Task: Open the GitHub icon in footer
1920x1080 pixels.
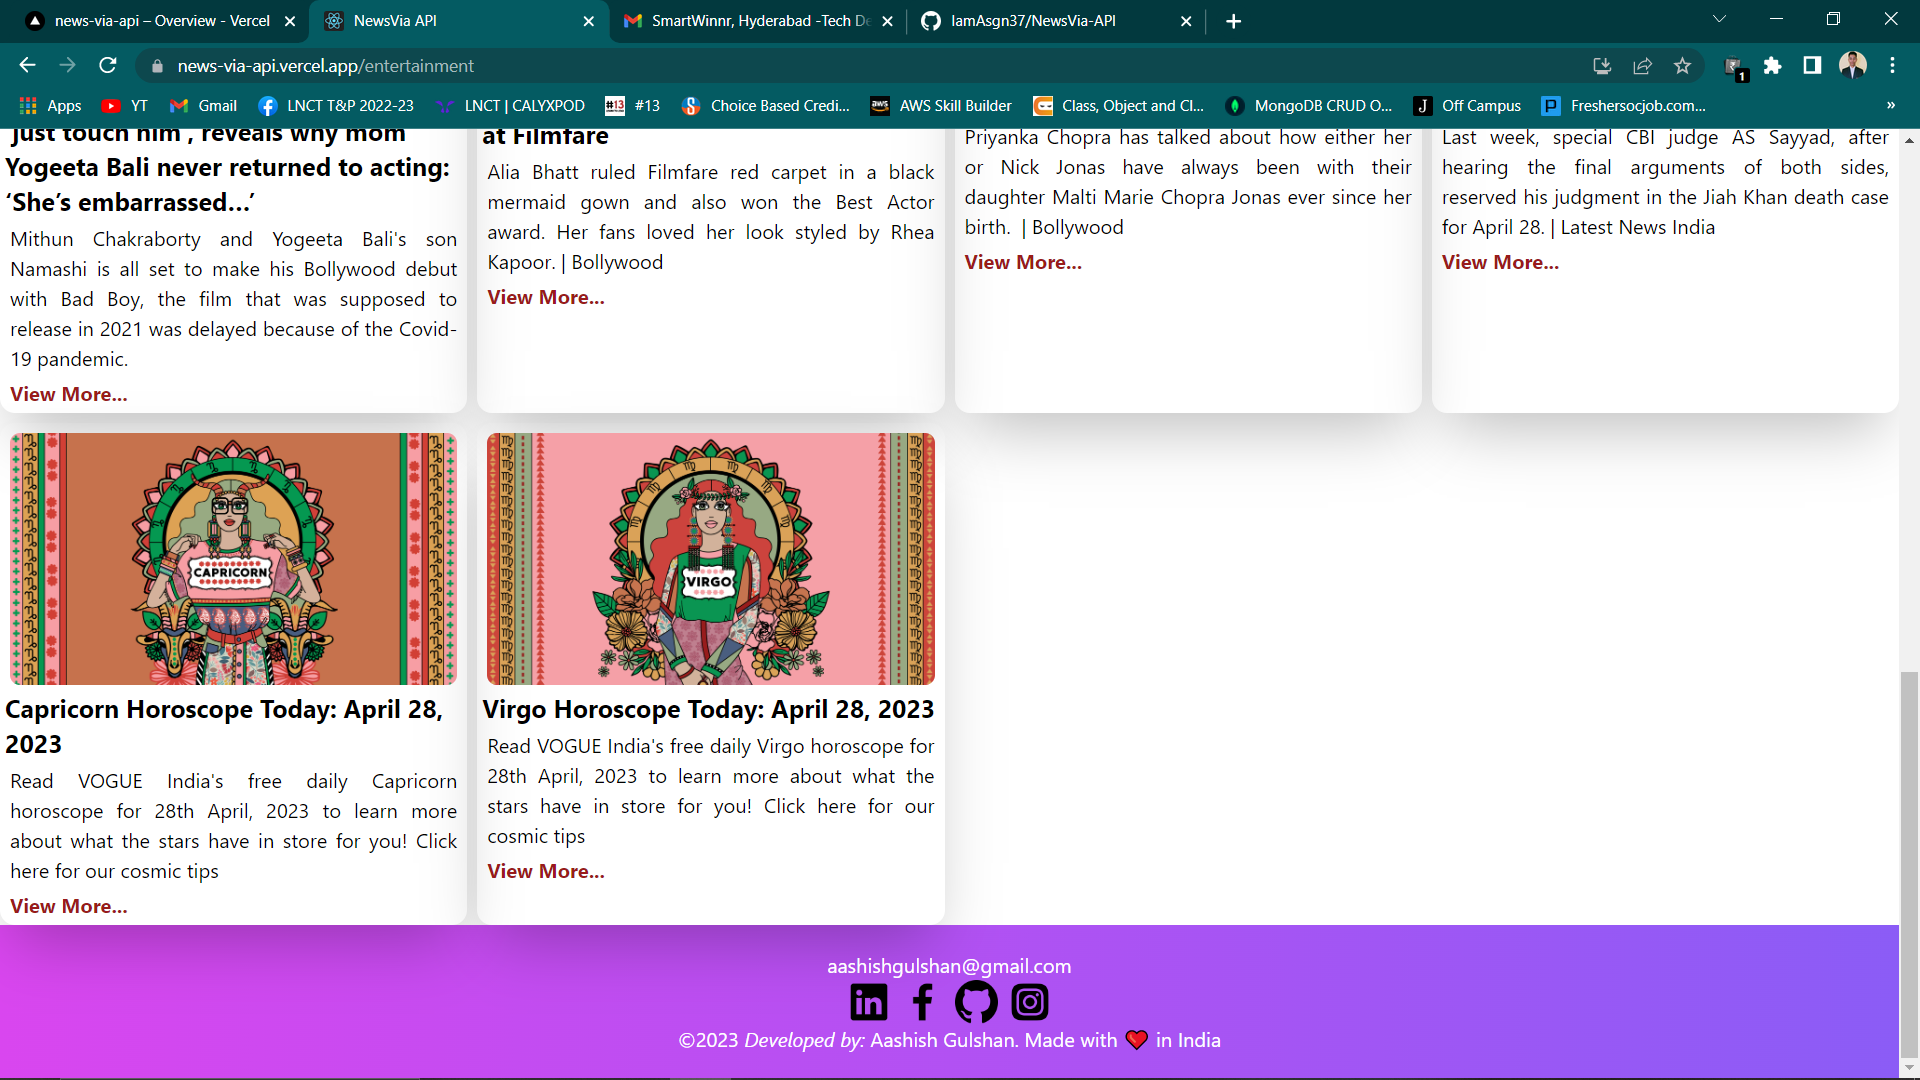Action: click(976, 1002)
